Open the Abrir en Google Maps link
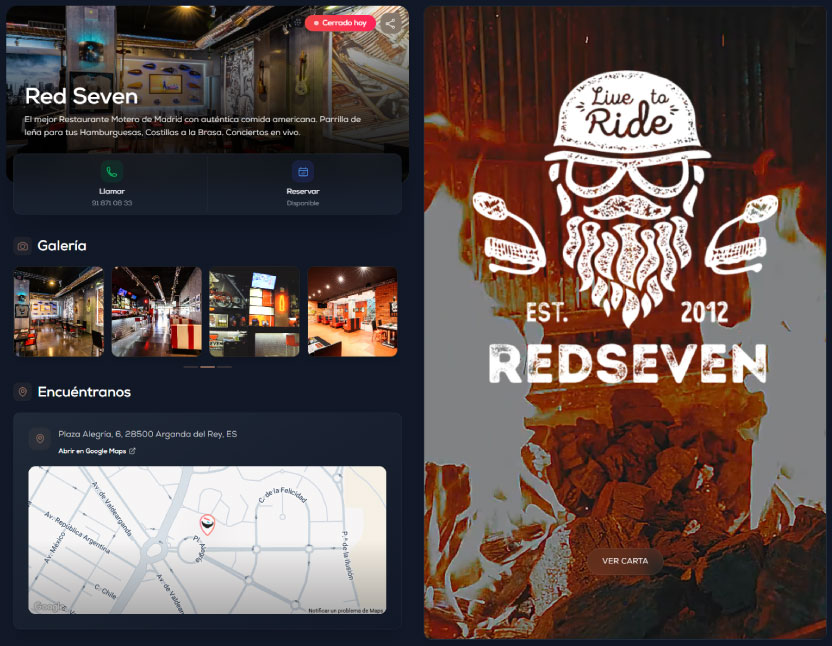Screen dimensions: 832x646 [x=97, y=451]
